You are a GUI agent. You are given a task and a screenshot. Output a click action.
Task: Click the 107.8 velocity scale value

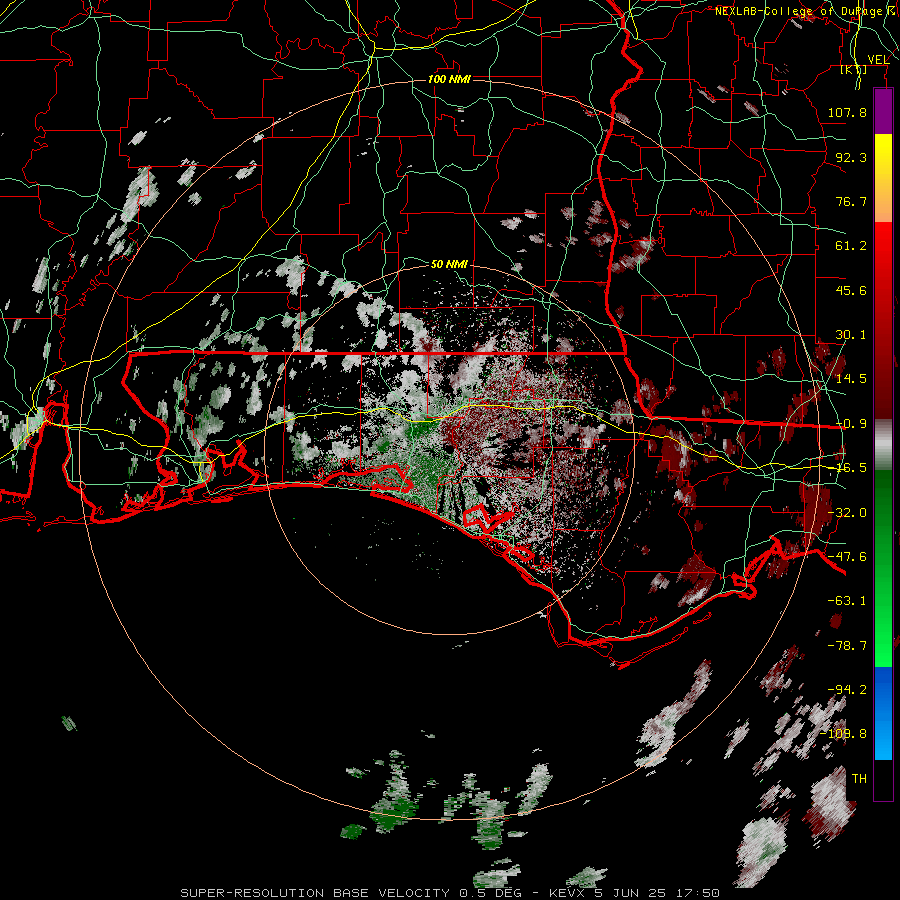847,112
